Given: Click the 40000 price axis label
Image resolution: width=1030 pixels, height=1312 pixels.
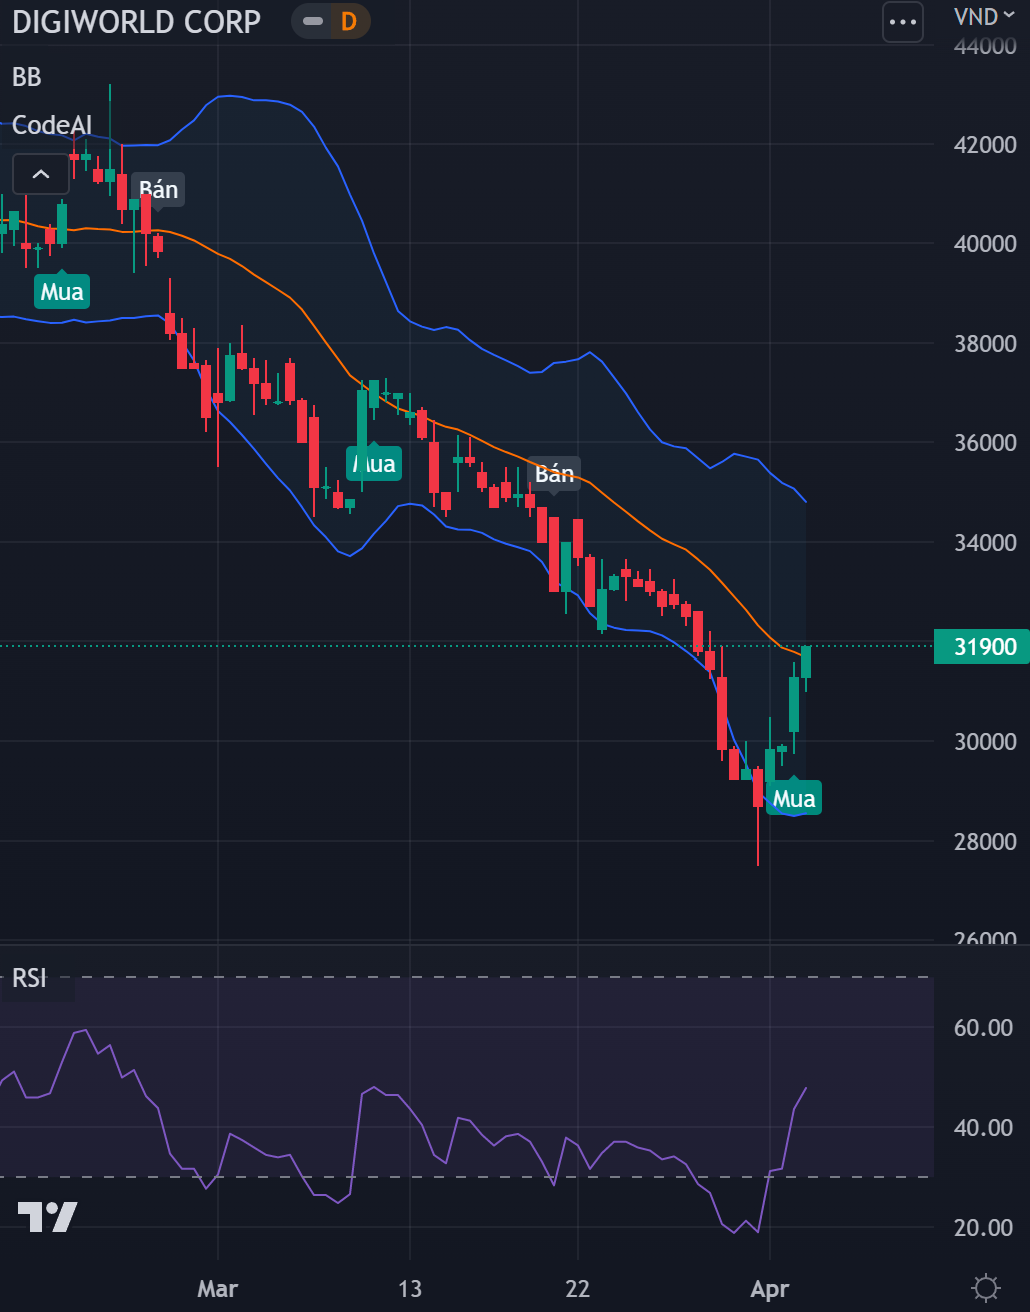Looking at the screenshot, I should [x=985, y=244].
